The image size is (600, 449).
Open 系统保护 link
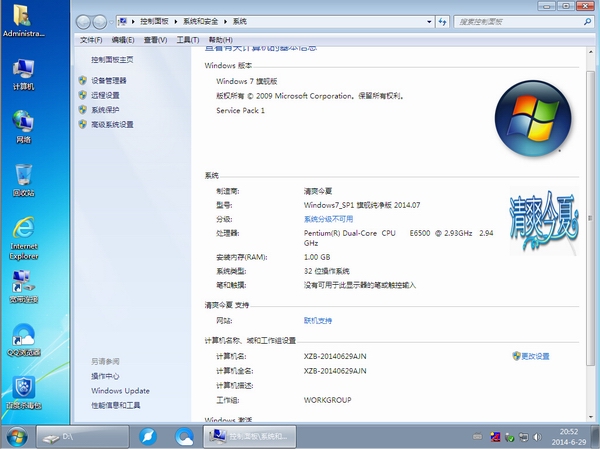click(x=105, y=110)
